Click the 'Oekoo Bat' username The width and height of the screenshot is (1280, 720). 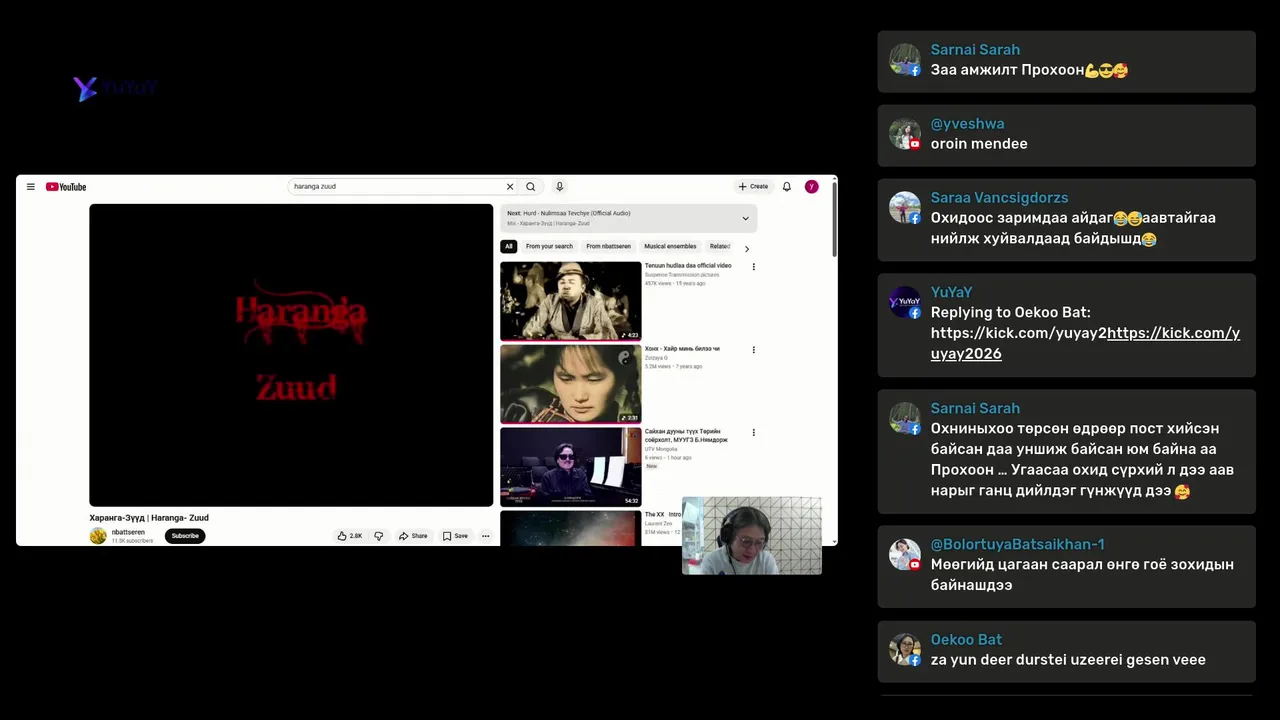[966, 640]
